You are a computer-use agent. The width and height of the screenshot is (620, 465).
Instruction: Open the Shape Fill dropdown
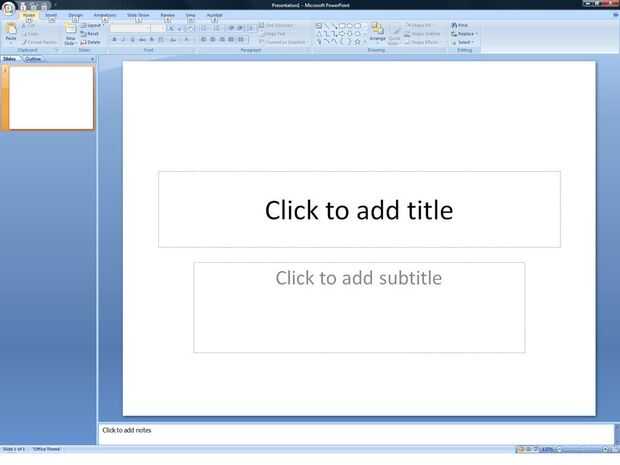419,25
